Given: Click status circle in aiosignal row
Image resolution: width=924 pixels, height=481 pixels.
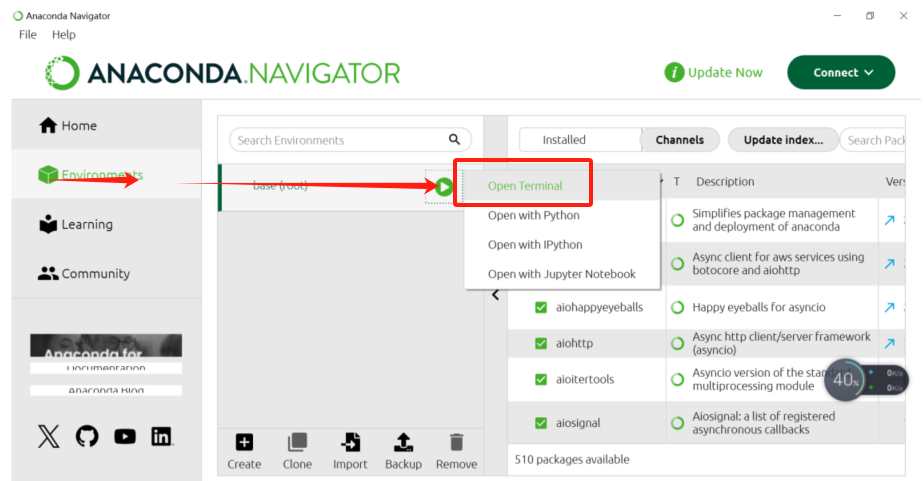Looking at the screenshot, I should click(678, 423).
